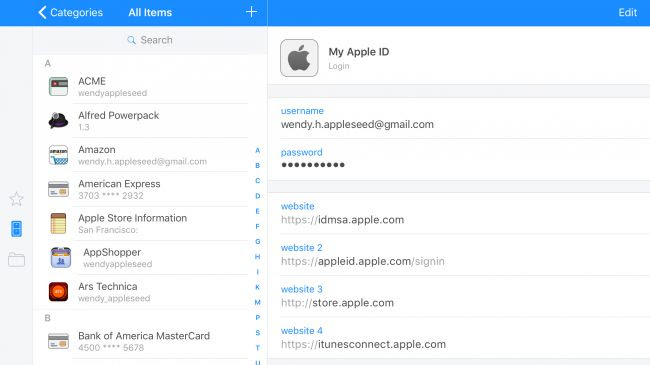Tap the My Apple ID title
Viewport: 650px width, 365px height.
[359, 52]
